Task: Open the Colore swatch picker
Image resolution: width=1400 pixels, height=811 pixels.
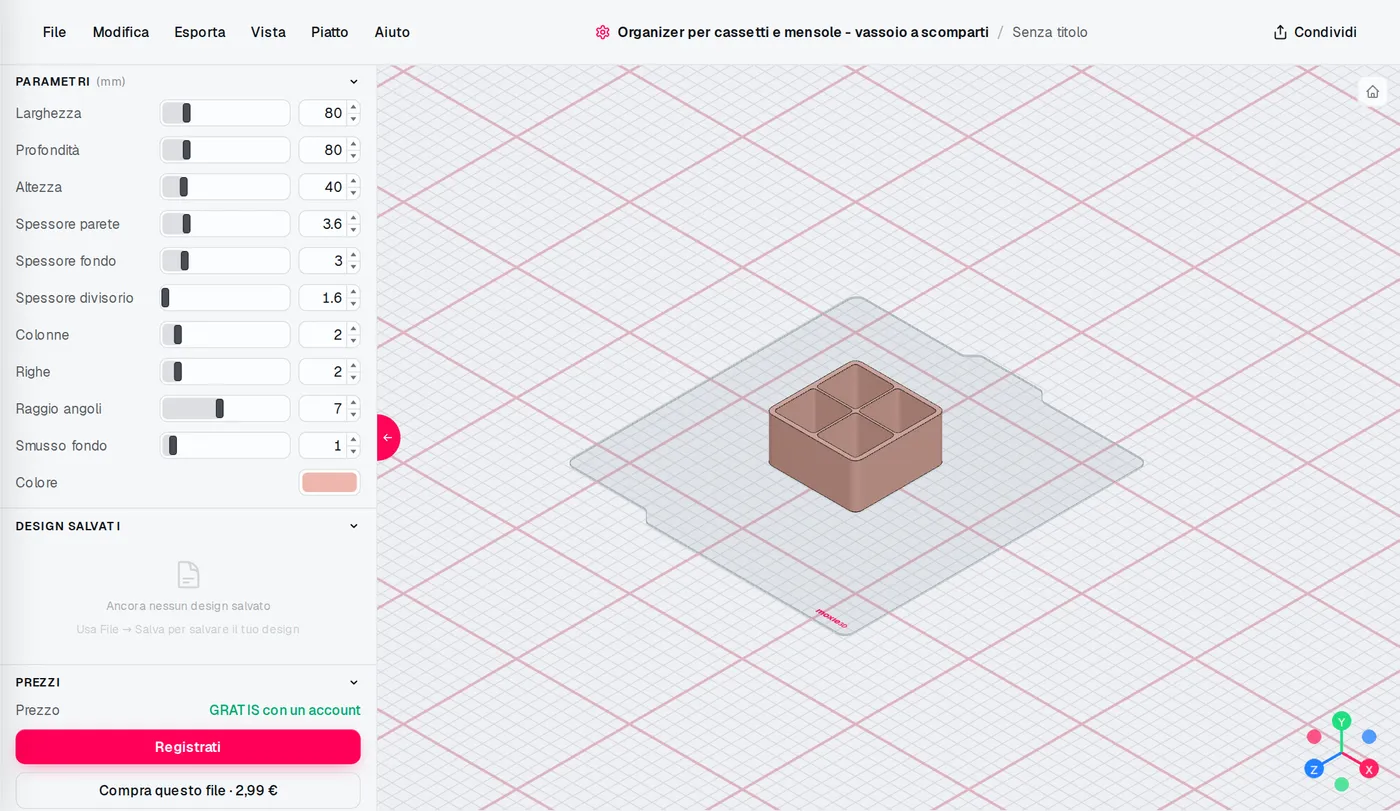Action: click(x=329, y=483)
